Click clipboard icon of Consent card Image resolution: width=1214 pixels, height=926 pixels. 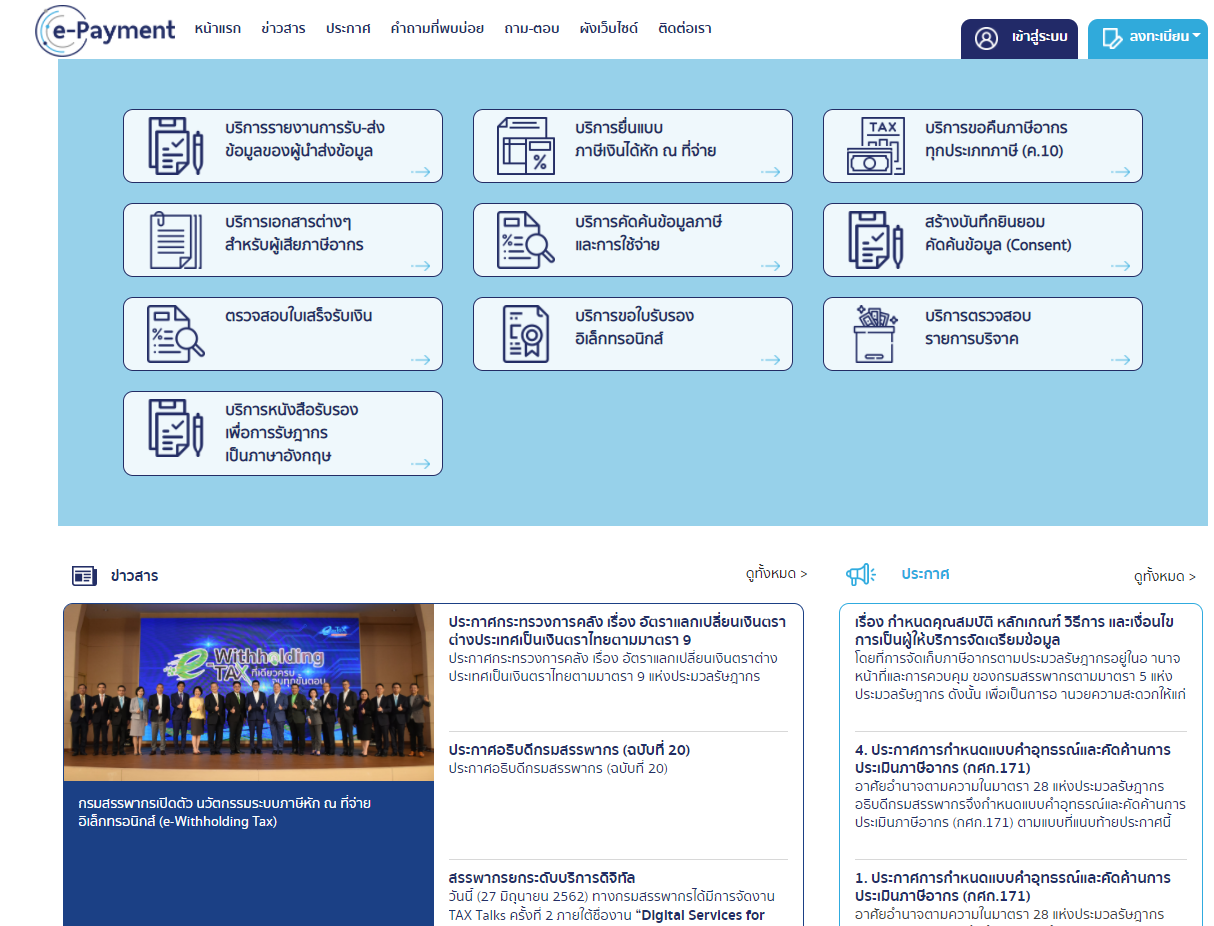(x=876, y=240)
